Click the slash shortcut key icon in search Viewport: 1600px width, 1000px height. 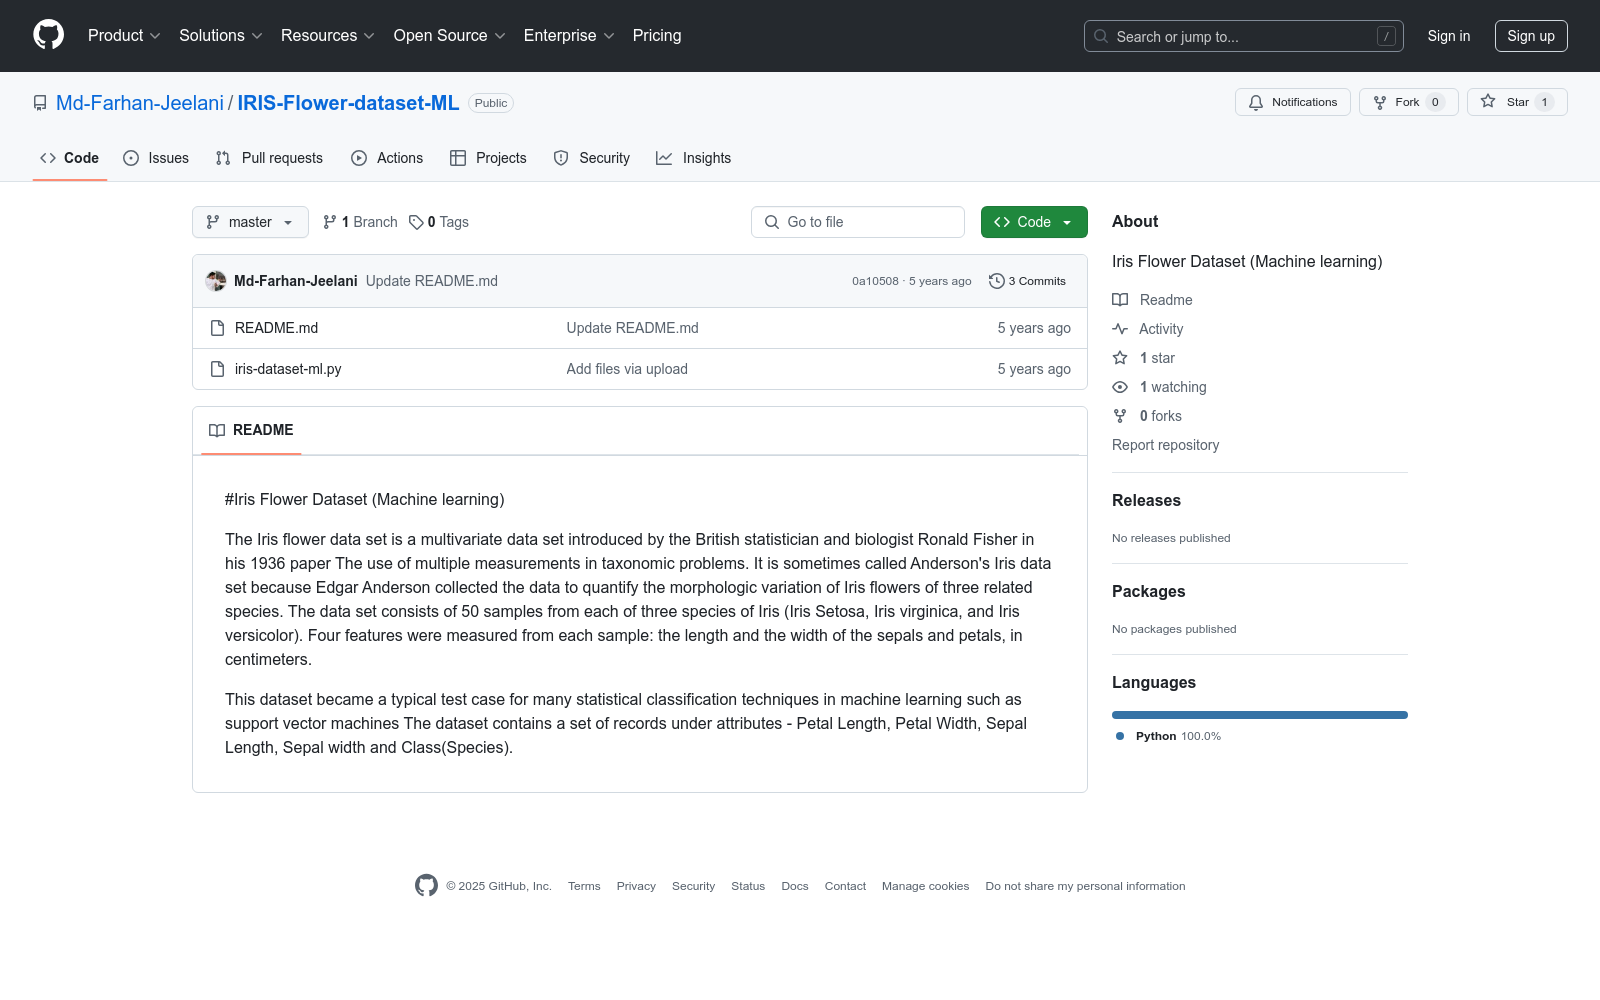1386,36
